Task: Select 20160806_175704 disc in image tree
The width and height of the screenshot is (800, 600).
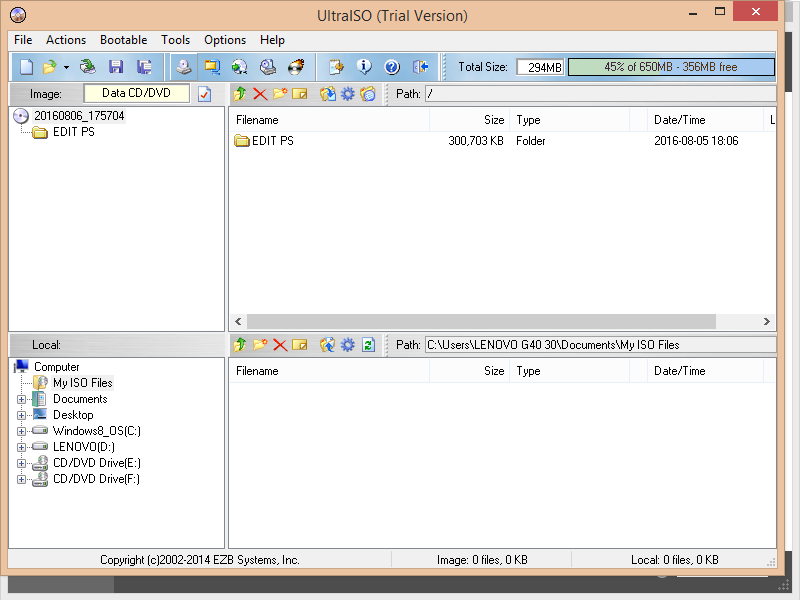Action: 79,116
